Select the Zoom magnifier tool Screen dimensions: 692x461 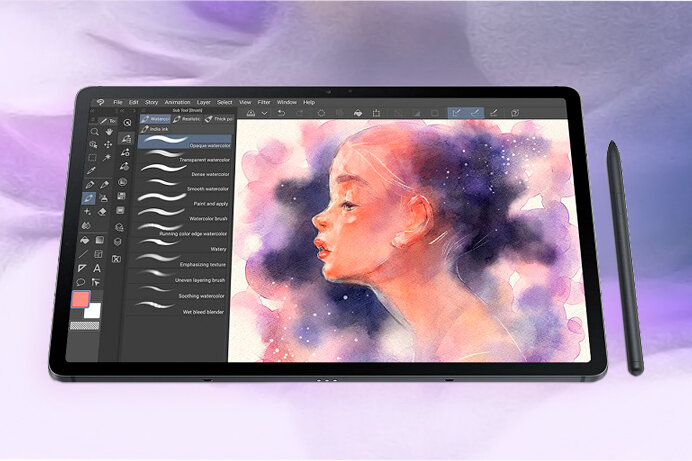pyautogui.click(x=94, y=131)
